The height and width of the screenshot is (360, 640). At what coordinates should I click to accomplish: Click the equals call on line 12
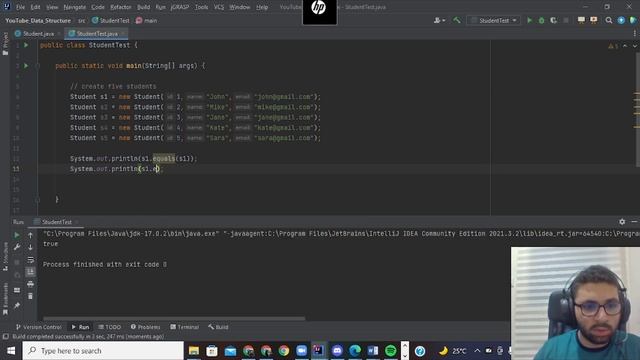[164, 158]
